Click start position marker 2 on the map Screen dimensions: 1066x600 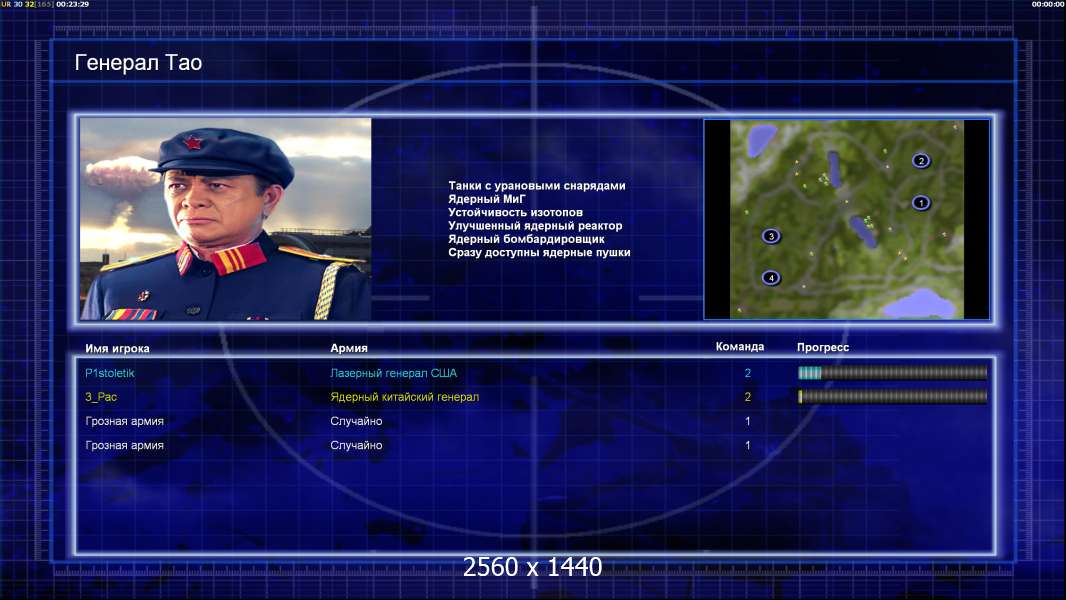(921, 161)
